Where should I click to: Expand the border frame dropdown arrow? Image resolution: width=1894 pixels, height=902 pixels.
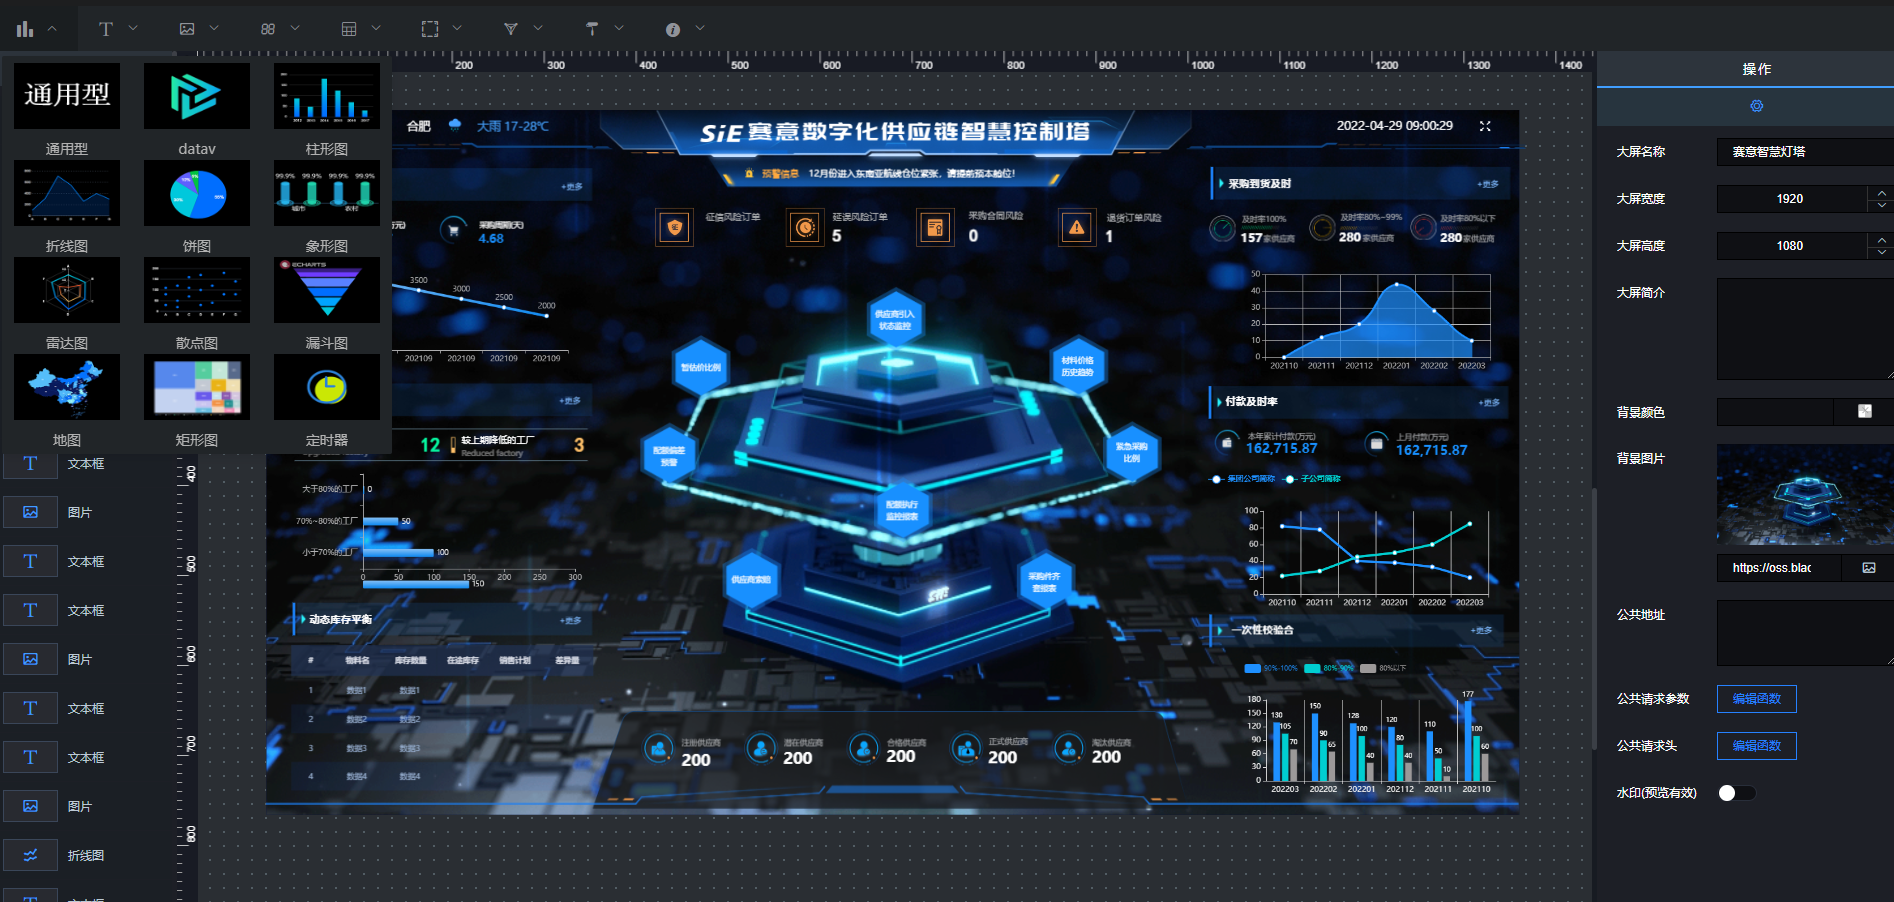click(457, 29)
